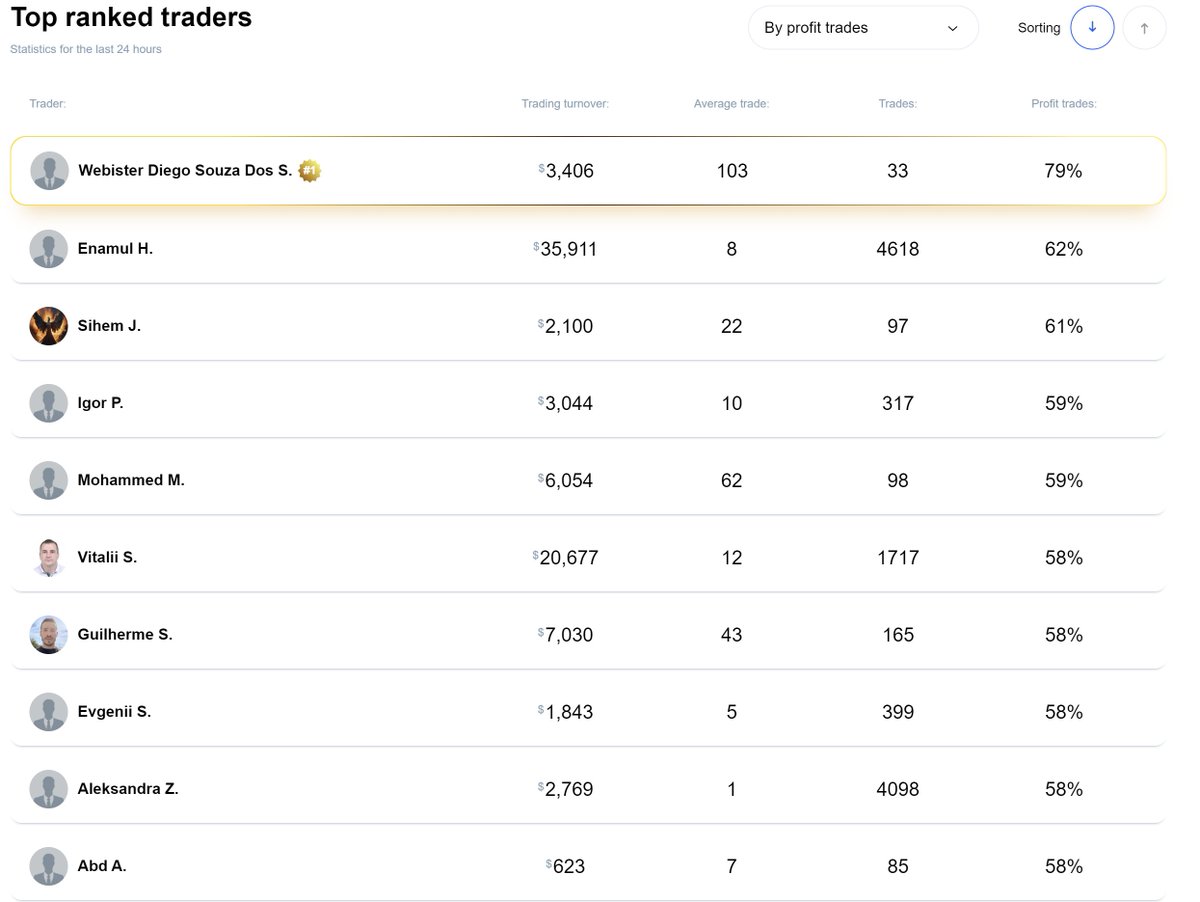Click the 'Top ranked traders' heading

click(x=131, y=17)
